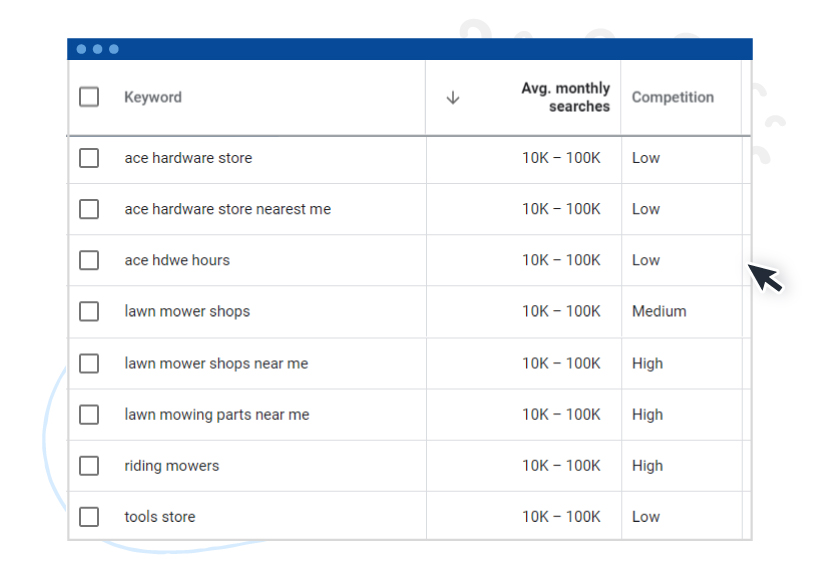Screen dimensions: 820x571
Task: Click keyword text 'ace hardware store'
Action: (188, 158)
